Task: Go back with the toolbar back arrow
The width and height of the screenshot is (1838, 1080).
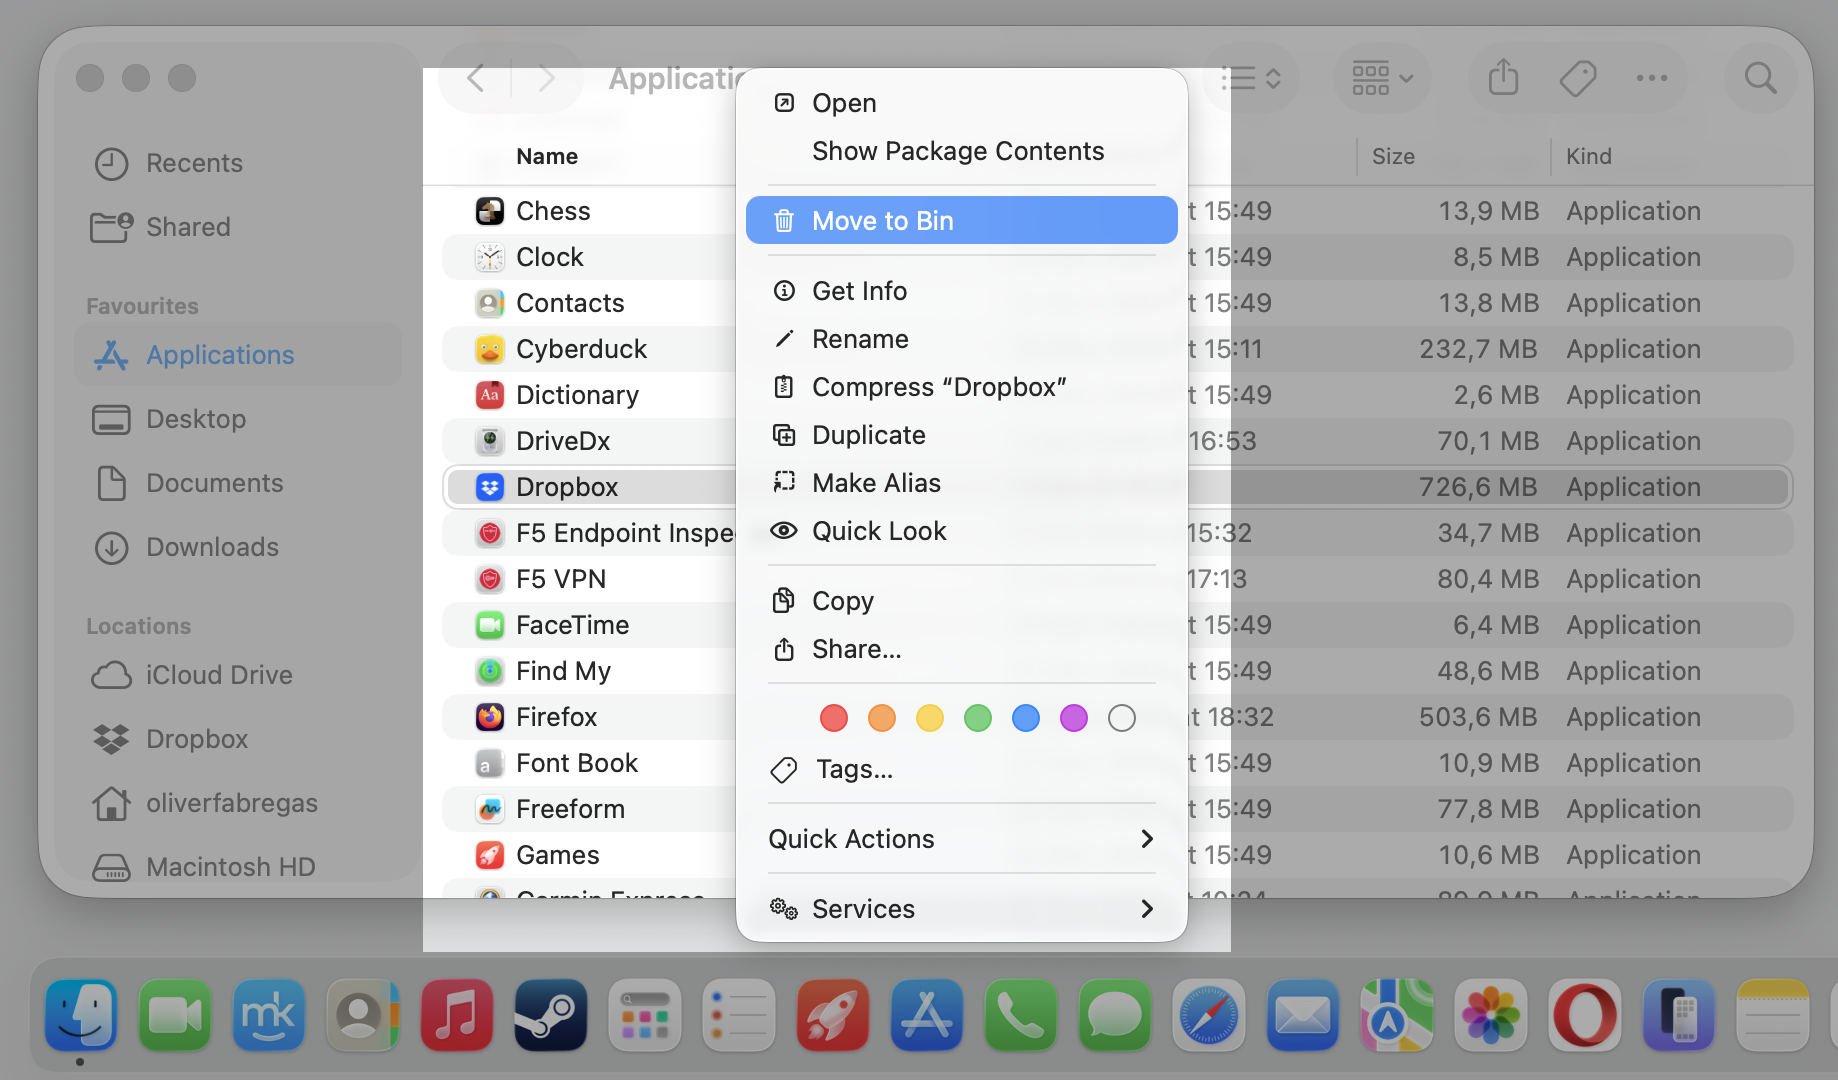Action: point(476,78)
